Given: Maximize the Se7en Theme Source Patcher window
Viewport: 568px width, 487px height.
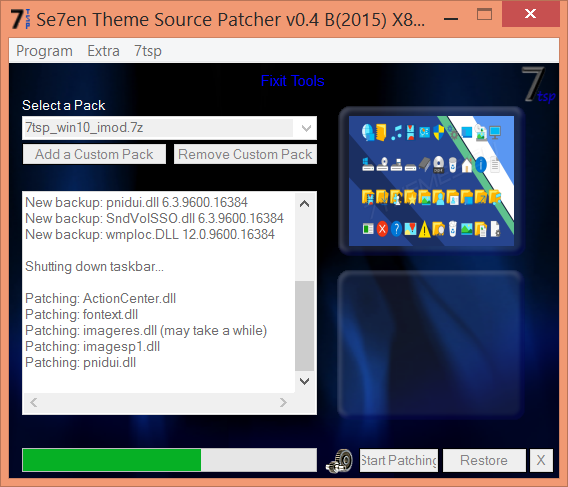Looking at the screenshot, I should [484, 15].
